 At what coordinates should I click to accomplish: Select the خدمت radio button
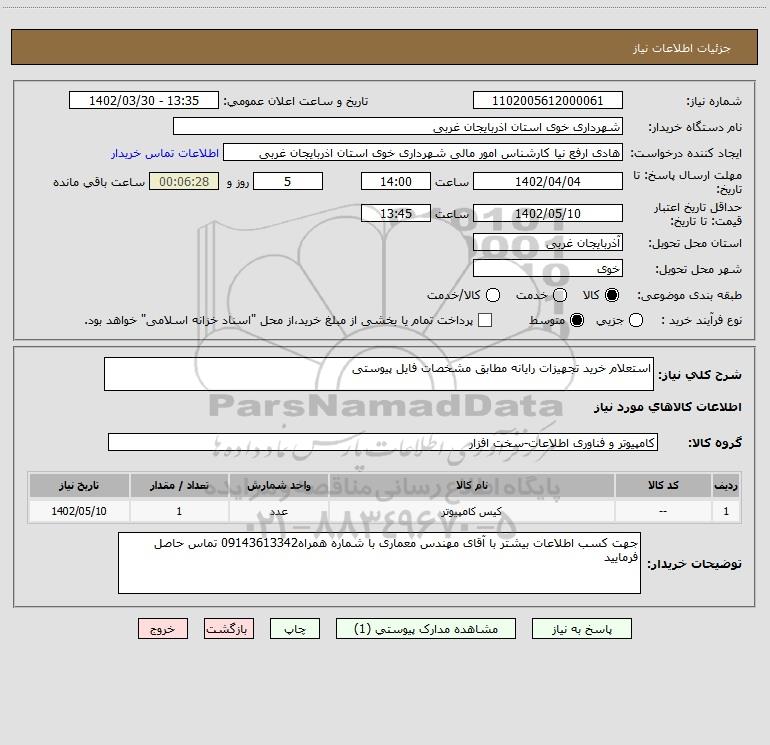(x=560, y=295)
